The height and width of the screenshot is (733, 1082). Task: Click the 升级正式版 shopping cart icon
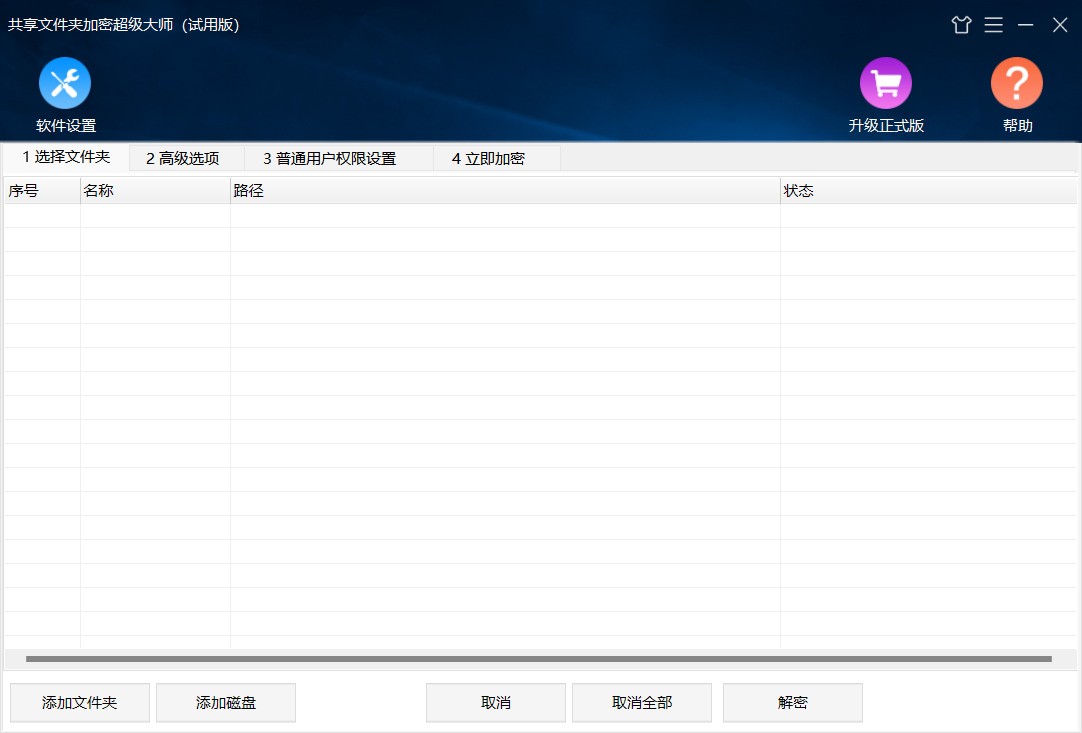[886, 83]
